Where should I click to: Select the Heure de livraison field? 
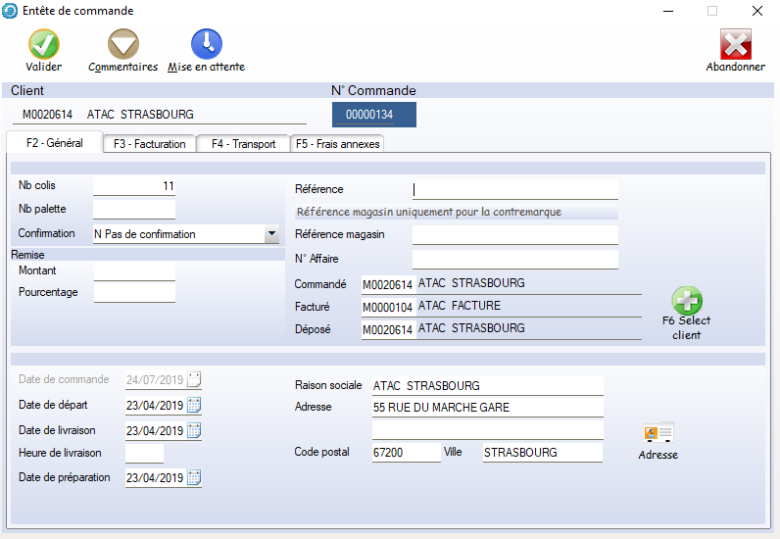pyautogui.click(x=144, y=454)
